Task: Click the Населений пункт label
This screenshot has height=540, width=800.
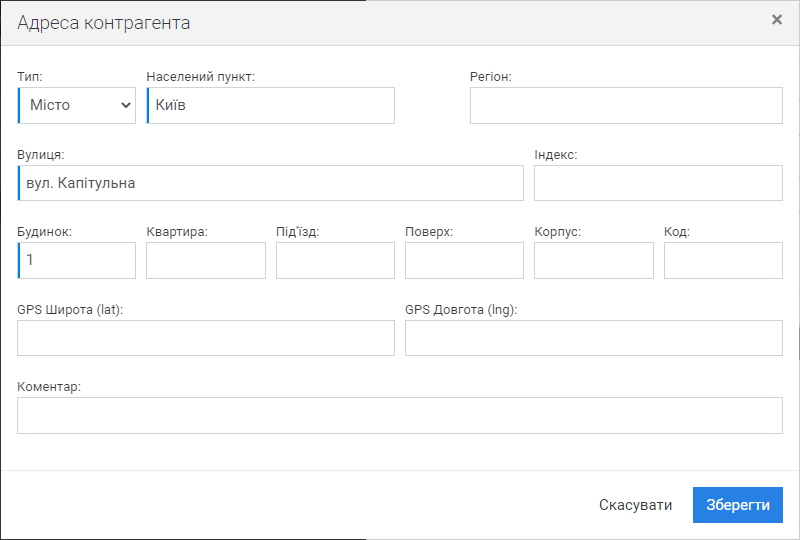Action: pyautogui.click(x=201, y=77)
